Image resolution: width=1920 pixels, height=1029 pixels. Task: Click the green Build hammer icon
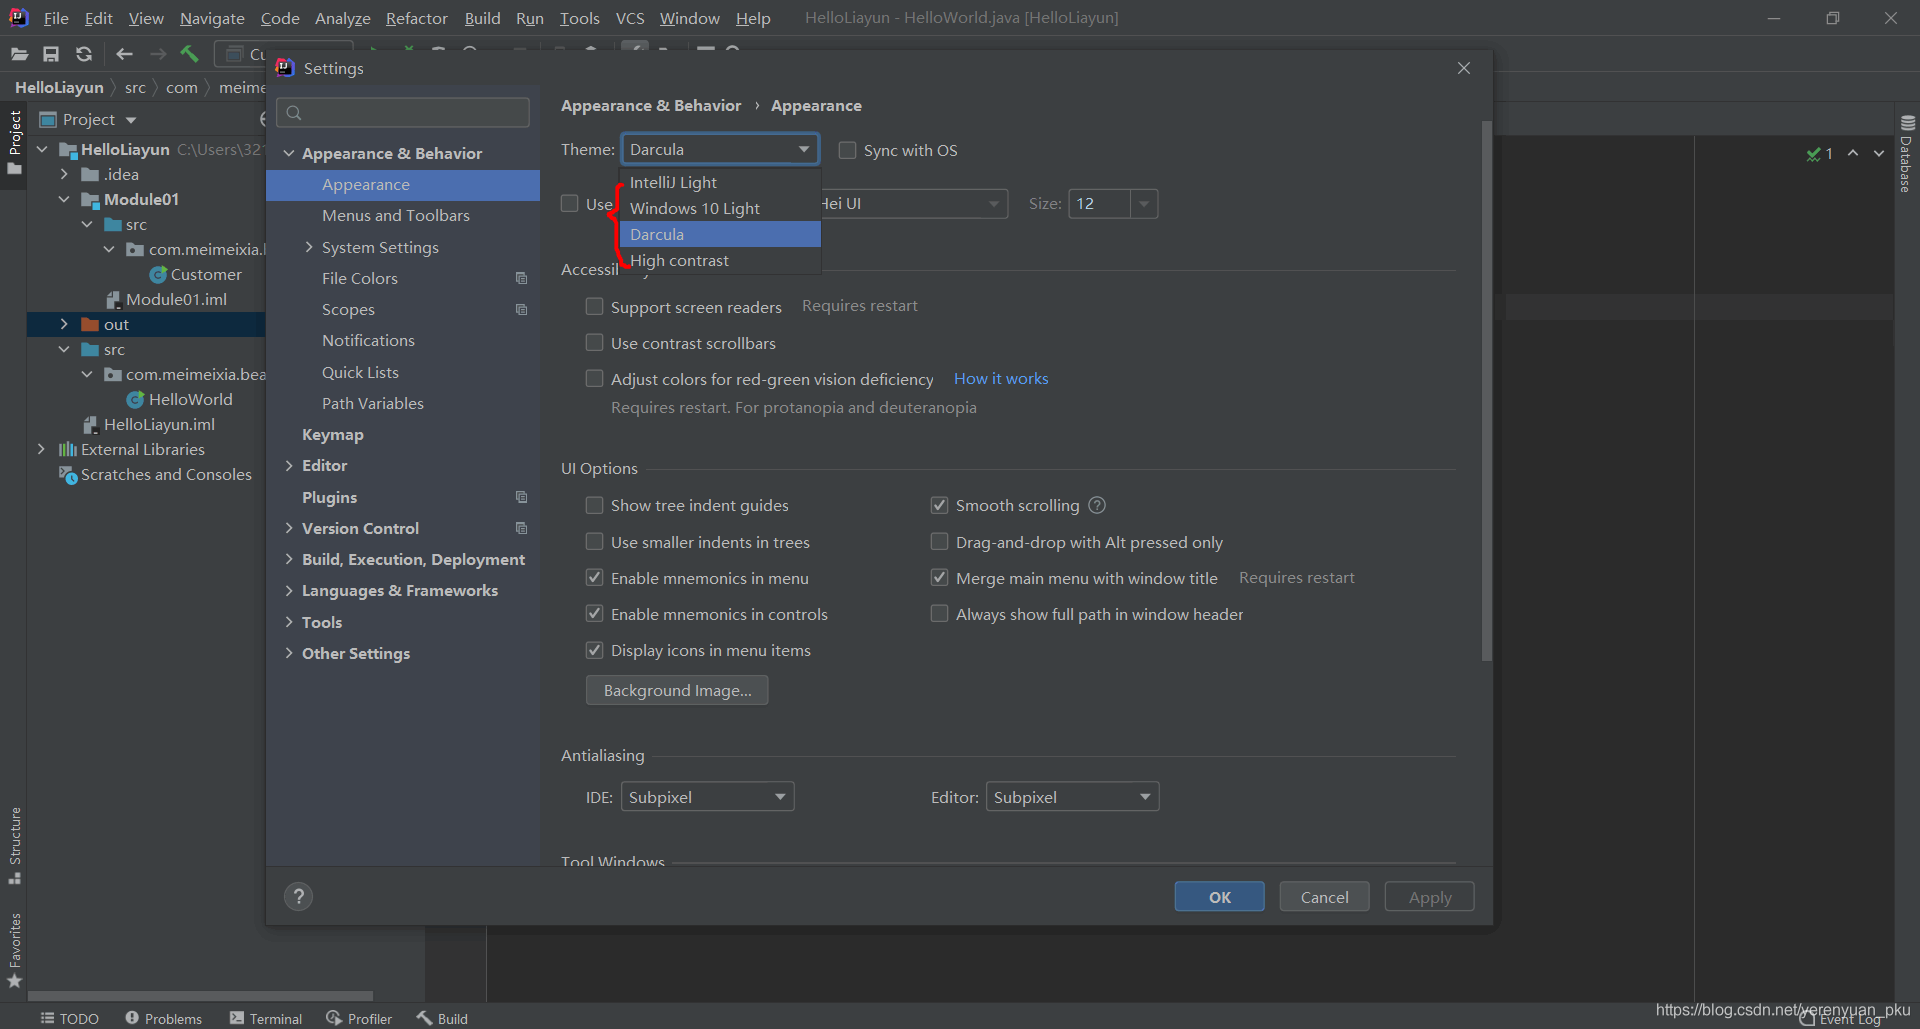tap(189, 54)
